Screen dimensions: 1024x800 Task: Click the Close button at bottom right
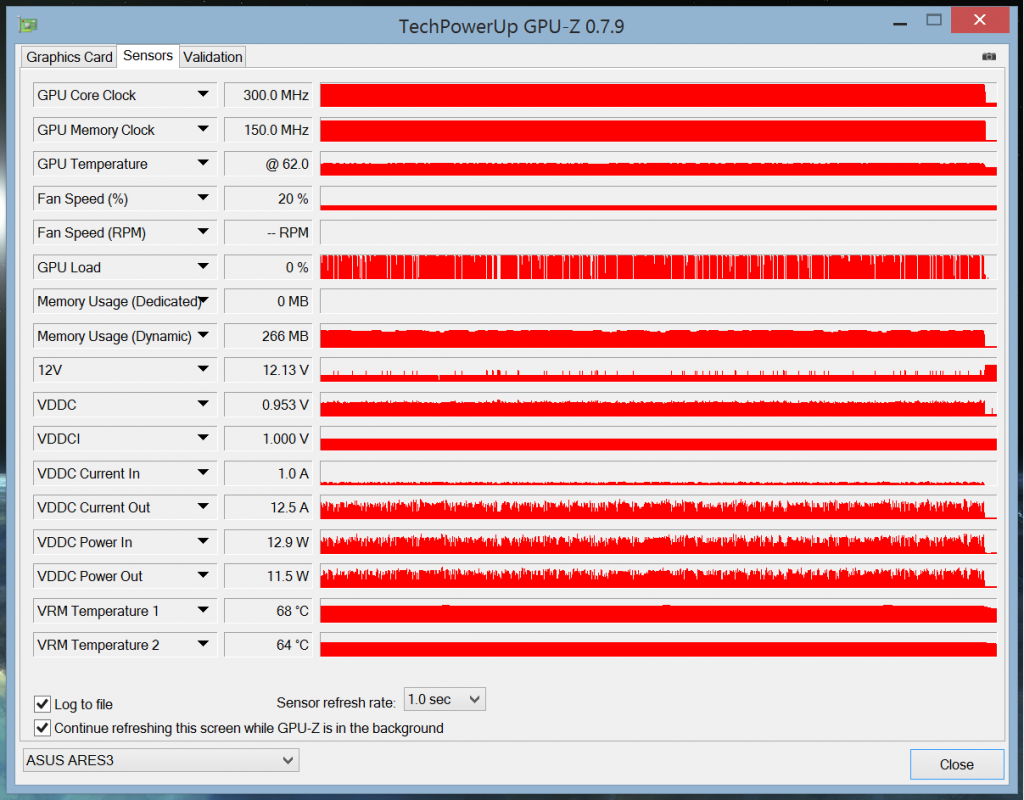point(957,764)
